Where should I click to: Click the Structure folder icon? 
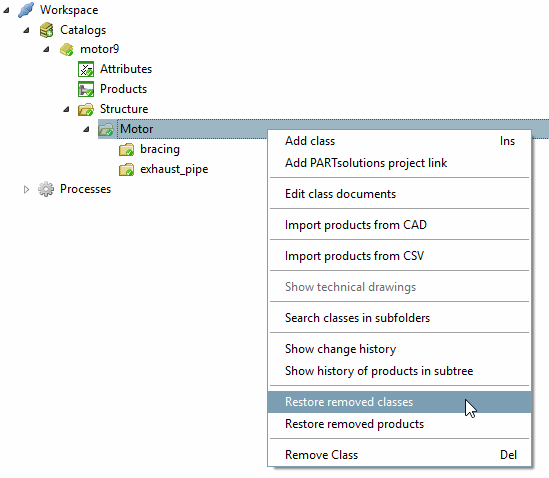(x=86, y=109)
